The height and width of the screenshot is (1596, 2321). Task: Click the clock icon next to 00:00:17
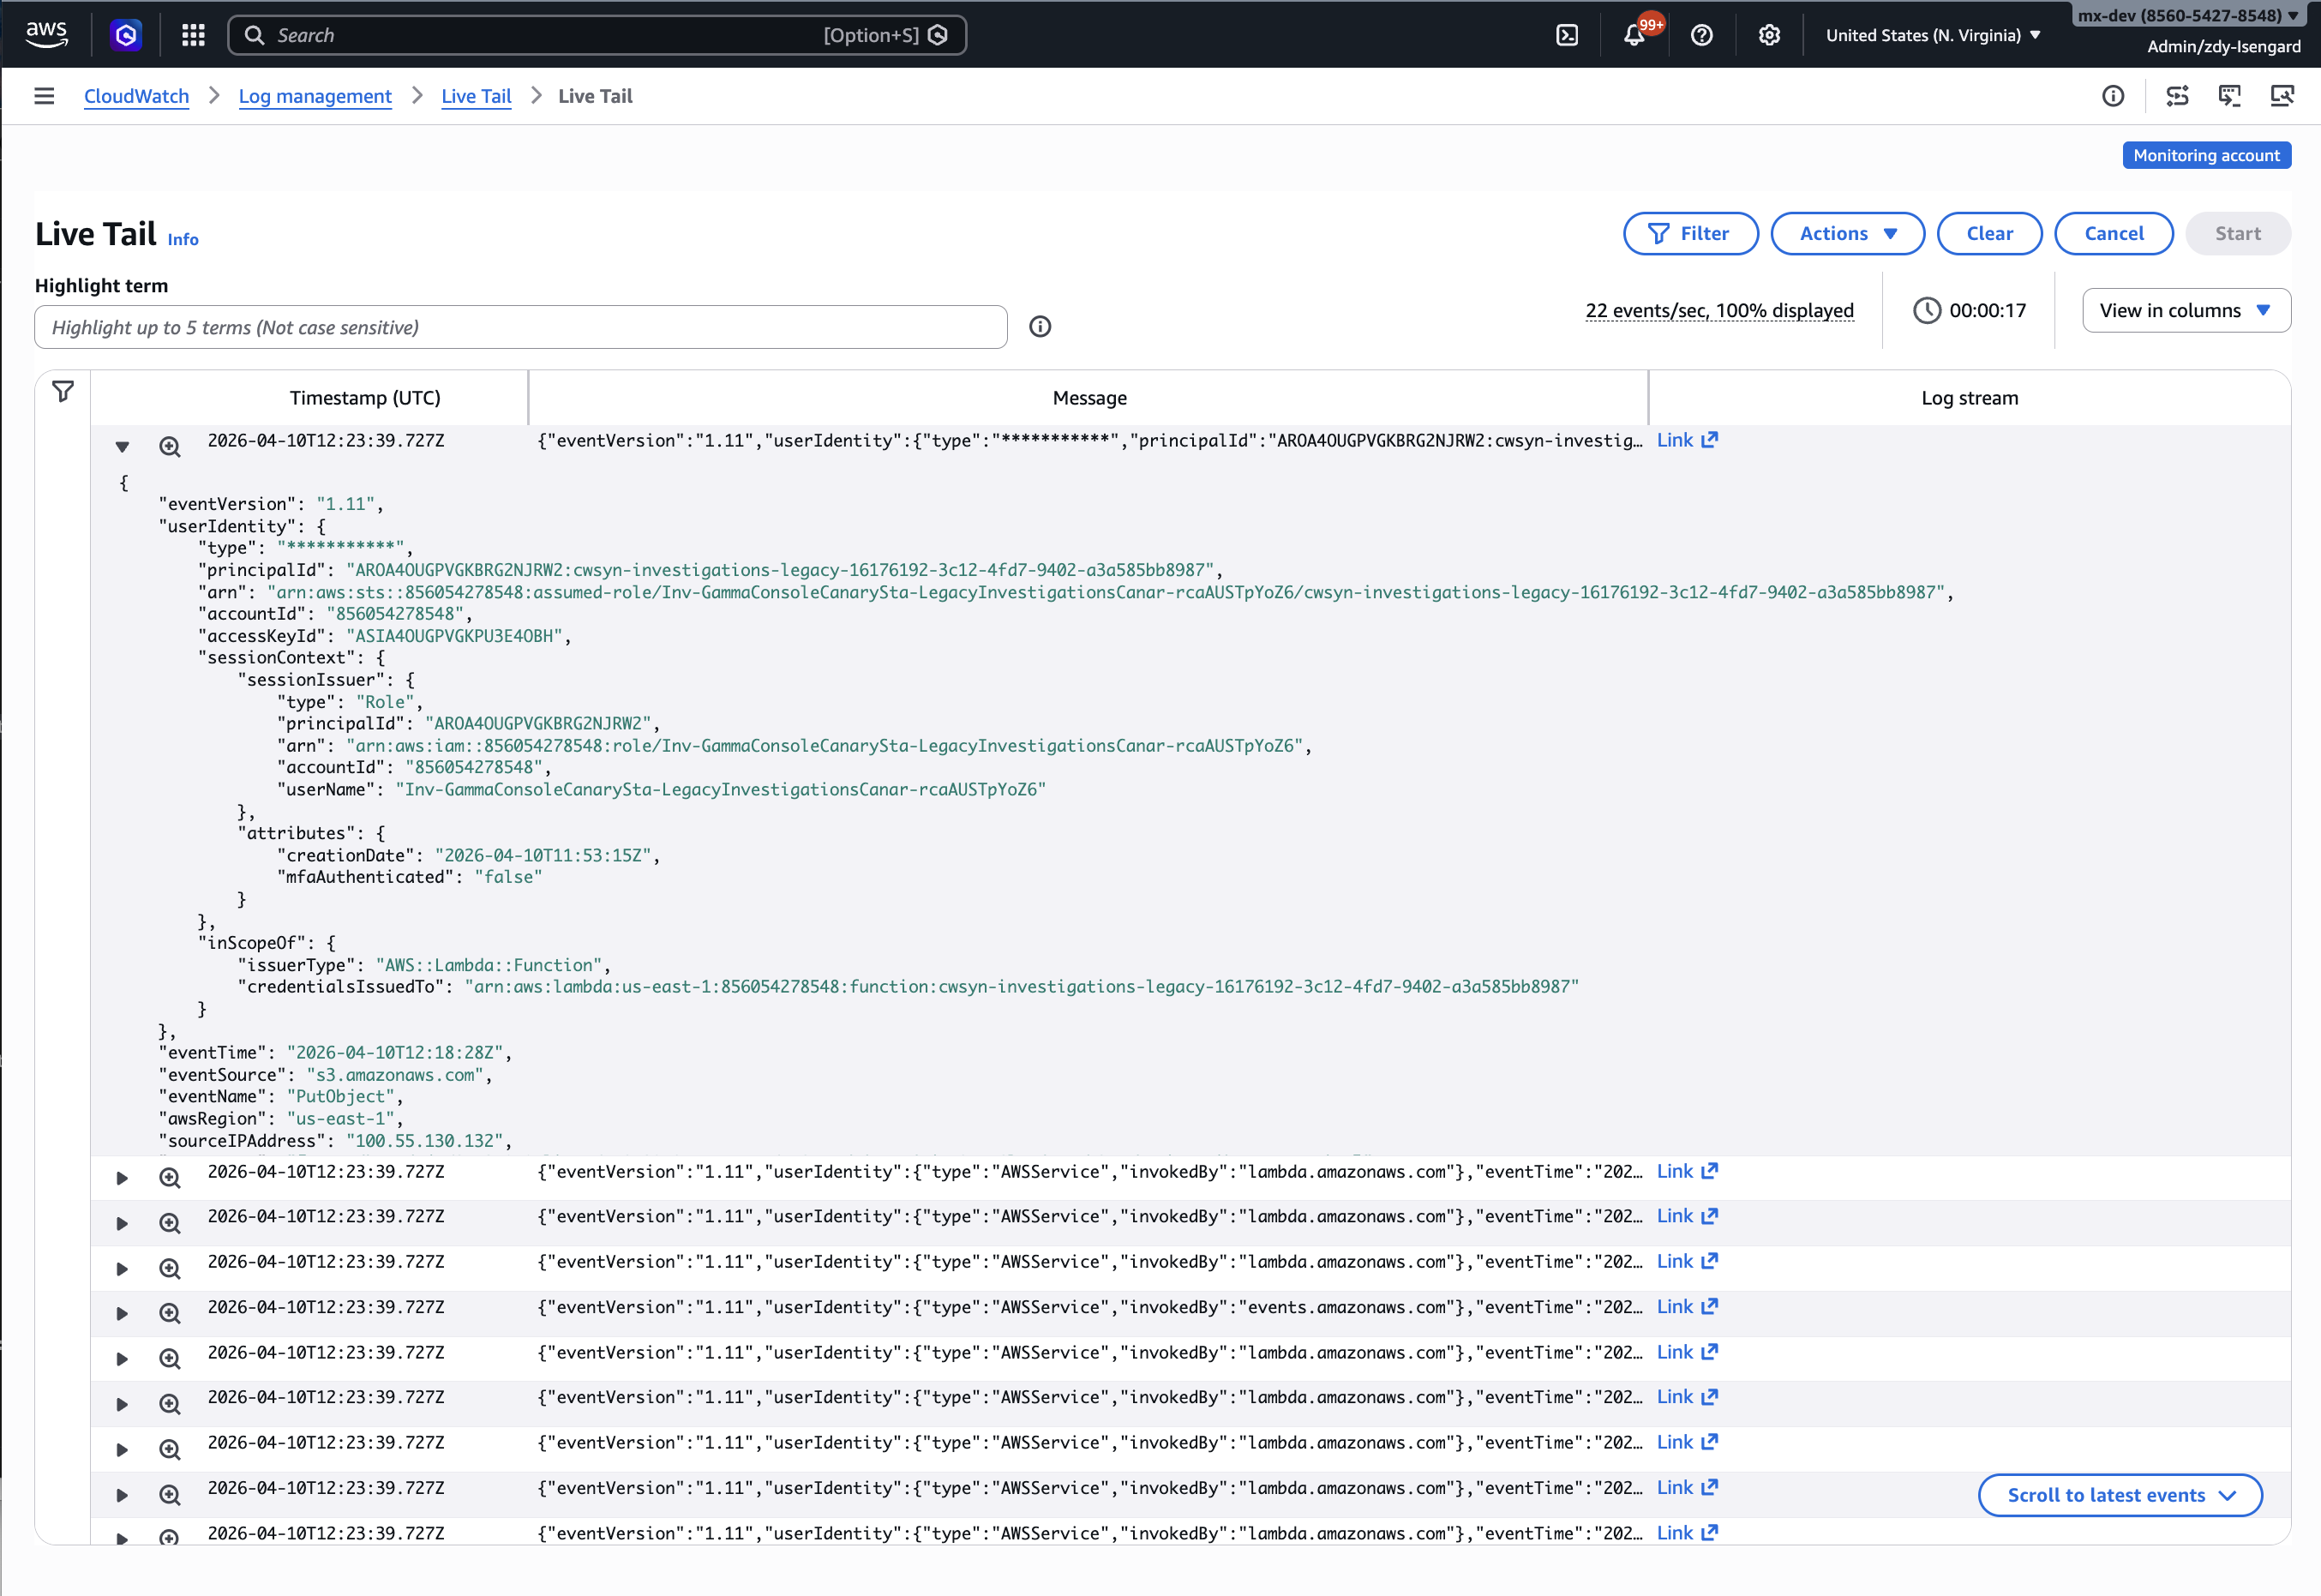pyautogui.click(x=1926, y=311)
